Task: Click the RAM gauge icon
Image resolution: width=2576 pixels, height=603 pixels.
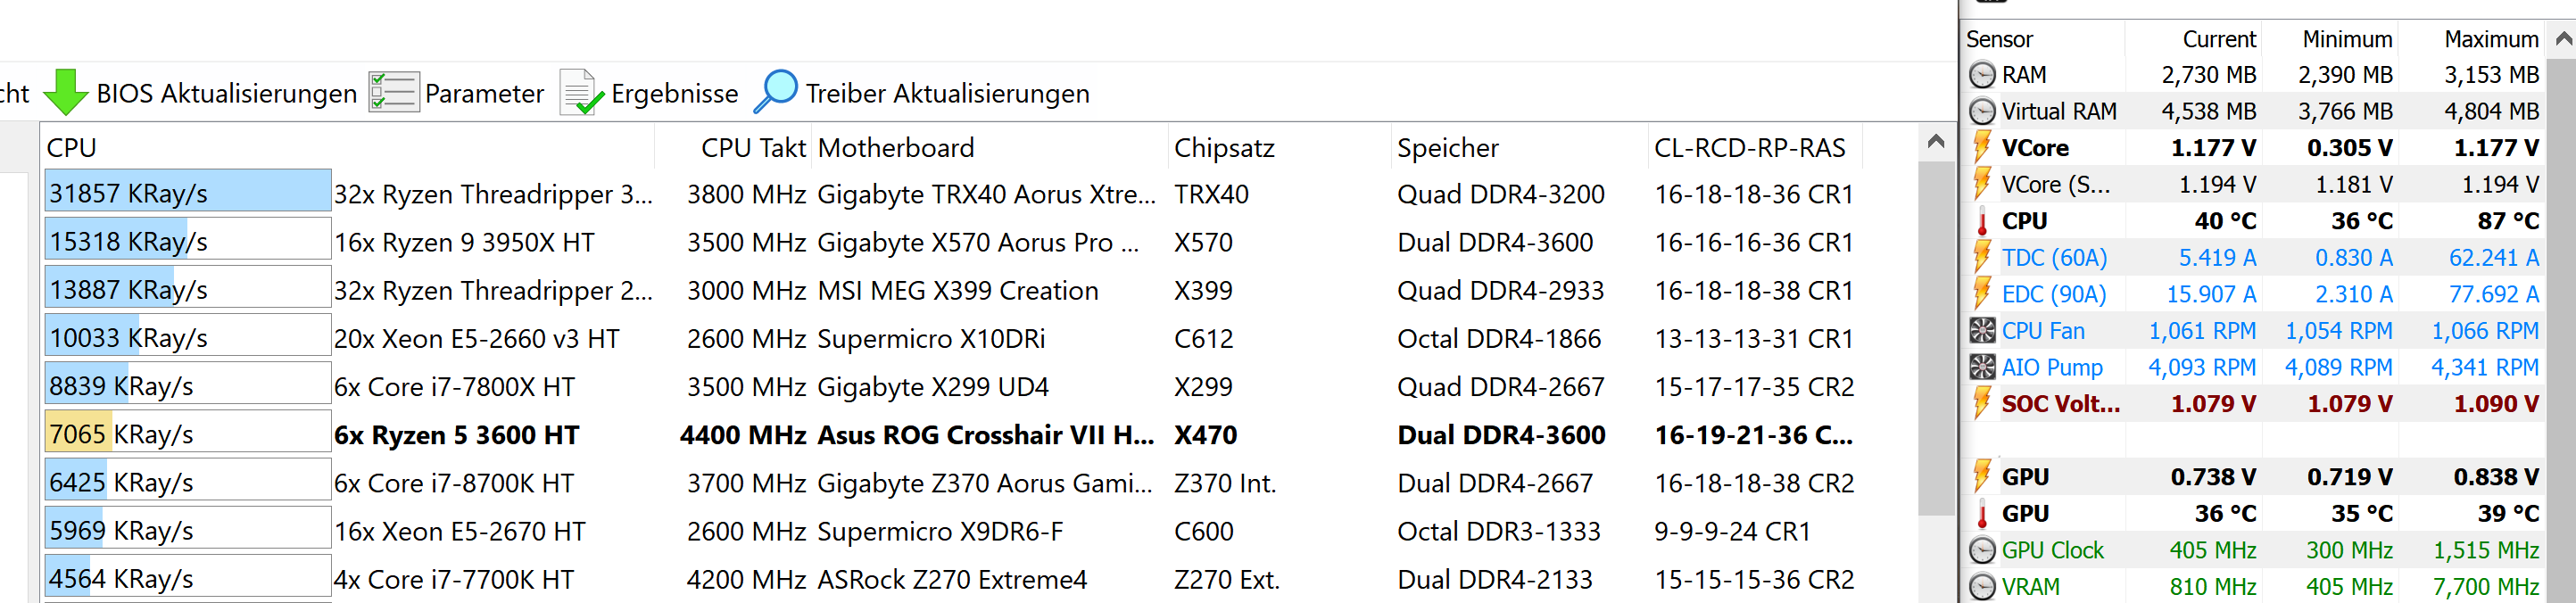Action: [1981, 75]
